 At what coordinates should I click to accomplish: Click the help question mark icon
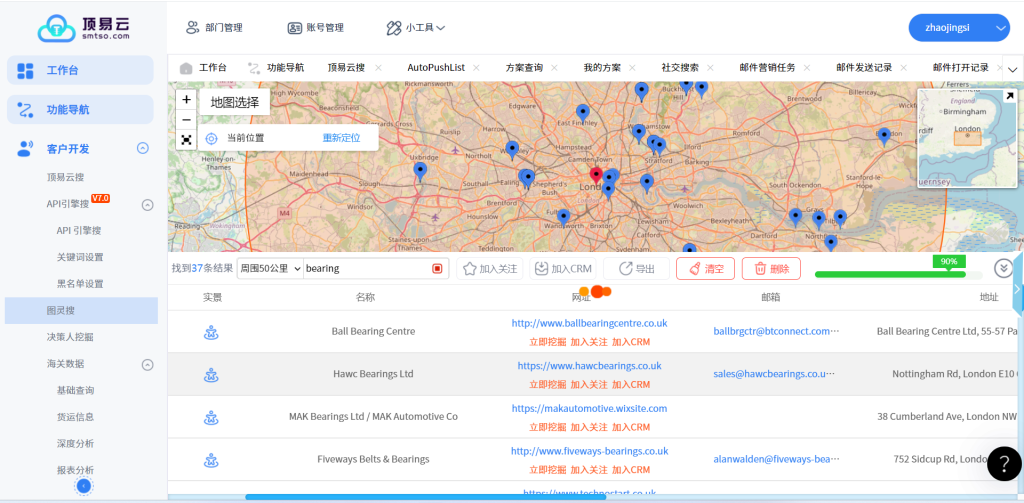[x=1003, y=463]
